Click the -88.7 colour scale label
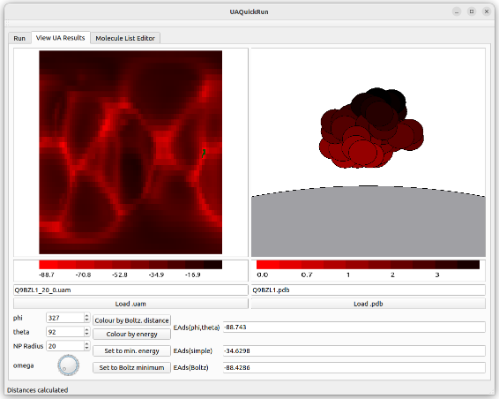 (47, 275)
